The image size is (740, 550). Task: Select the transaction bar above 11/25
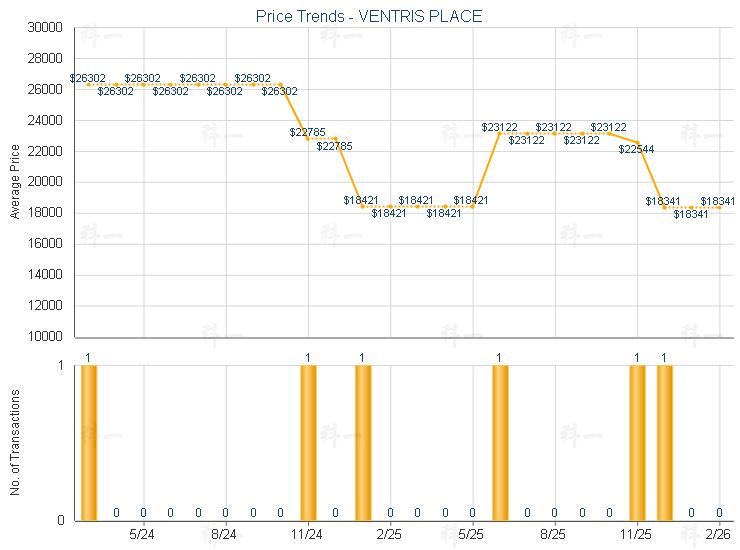637,442
